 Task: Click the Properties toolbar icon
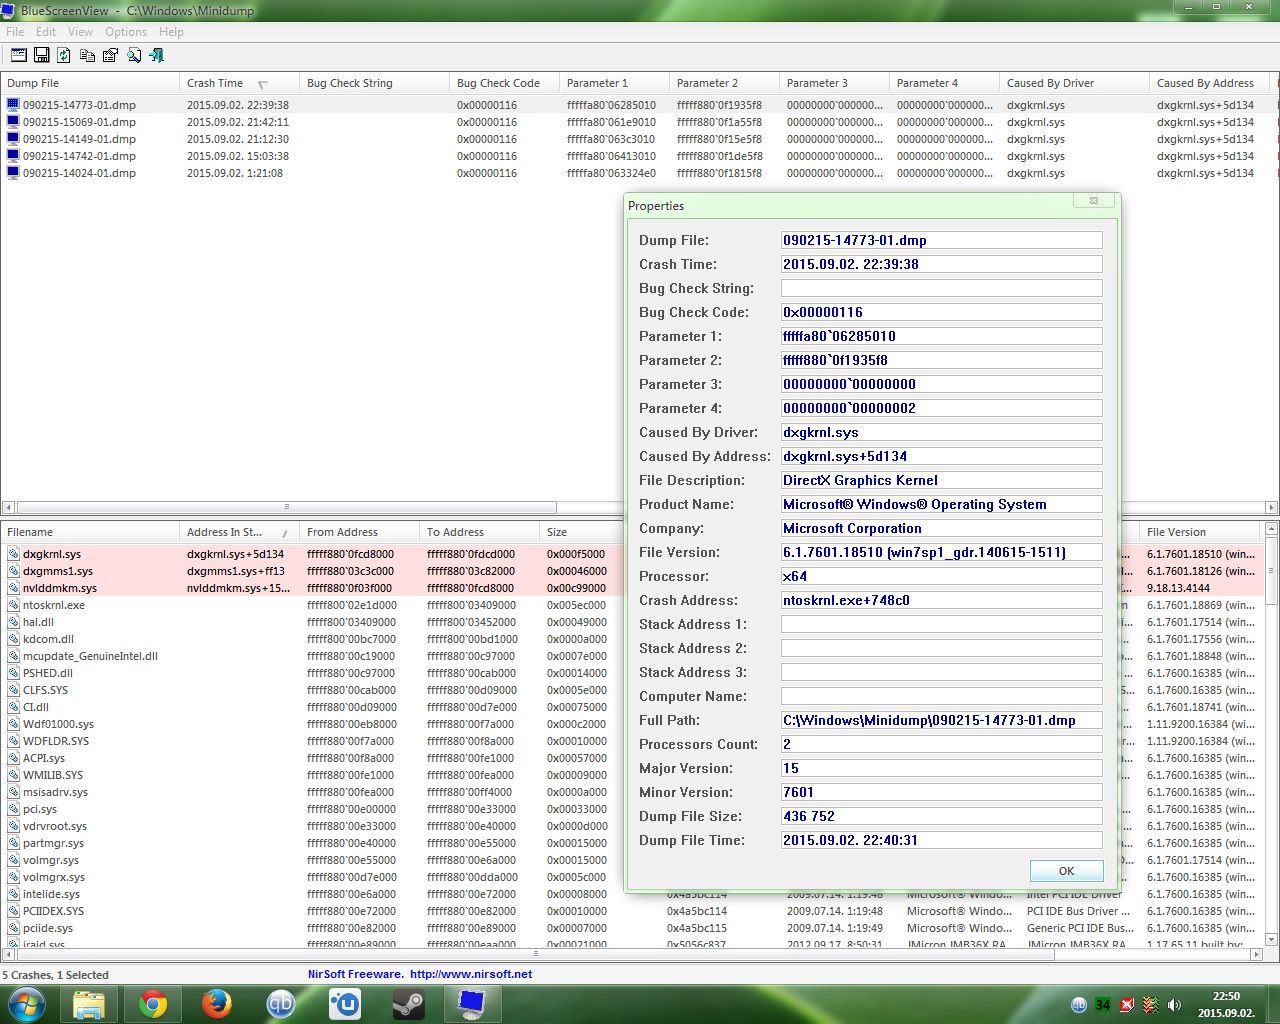pyautogui.click(x=110, y=55)
